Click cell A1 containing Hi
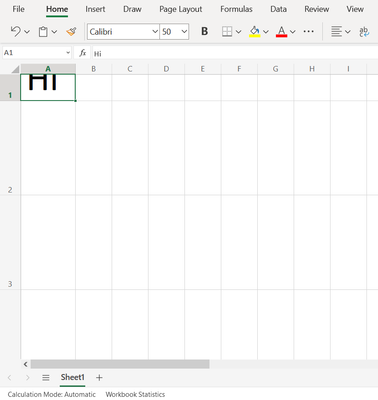378x400 pixels. tap(48, 87)
